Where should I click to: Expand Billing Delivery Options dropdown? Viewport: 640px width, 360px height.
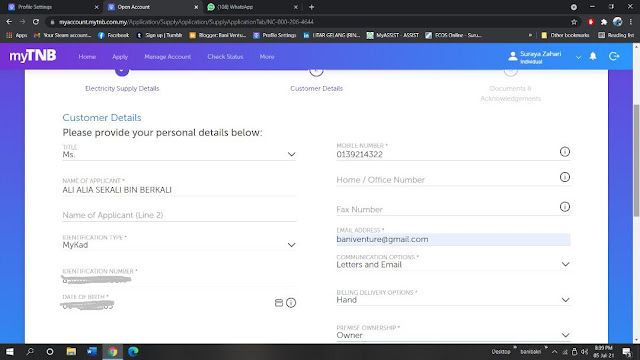pos(565,300)
